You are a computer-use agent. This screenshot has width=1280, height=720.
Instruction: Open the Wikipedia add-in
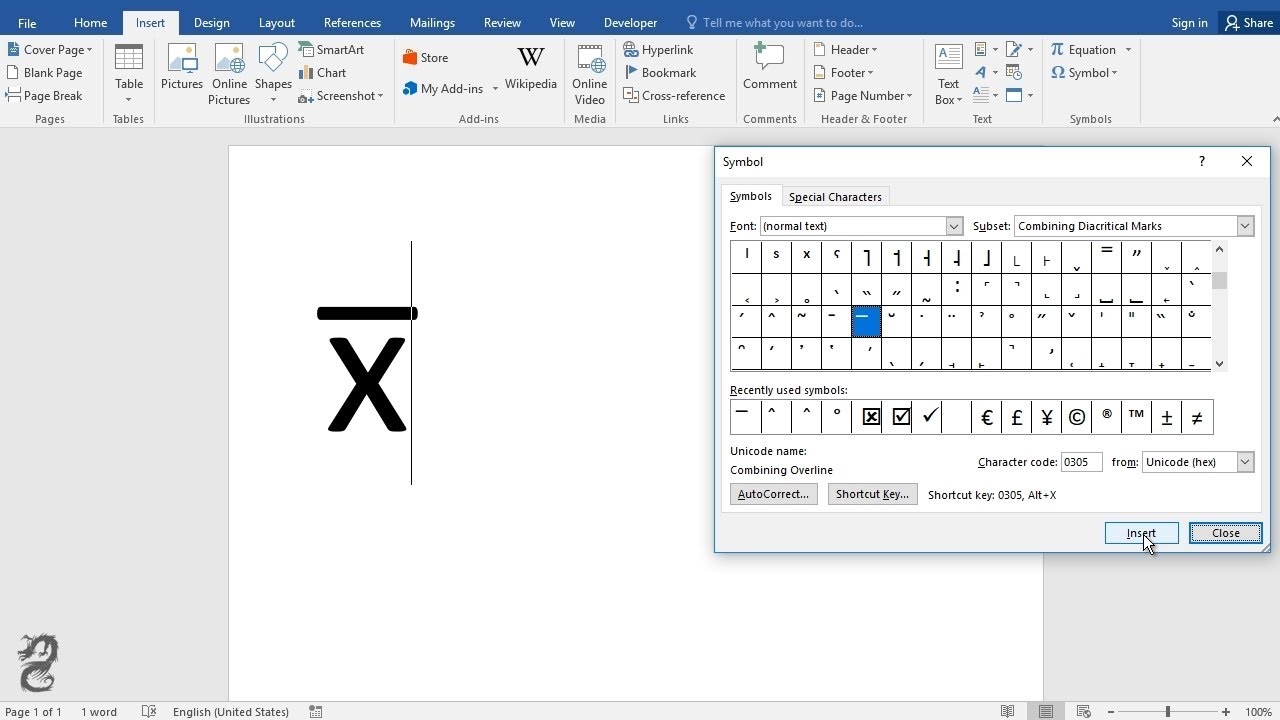click(x=531, y=68)
